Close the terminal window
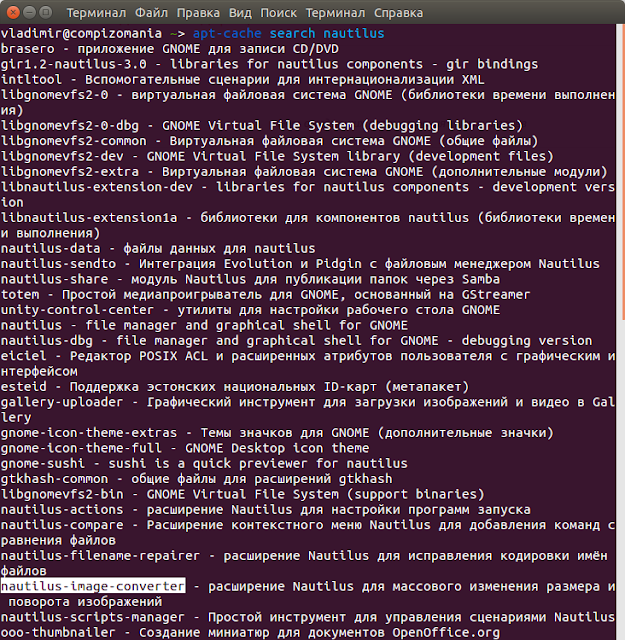 (x=13, y=13)
